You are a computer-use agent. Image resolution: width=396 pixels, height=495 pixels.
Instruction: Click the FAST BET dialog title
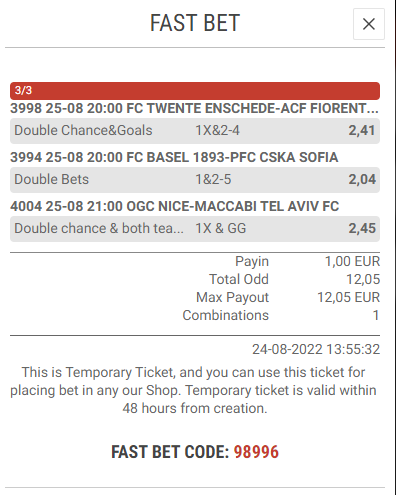pyautogui.click(x=195, y=23)
